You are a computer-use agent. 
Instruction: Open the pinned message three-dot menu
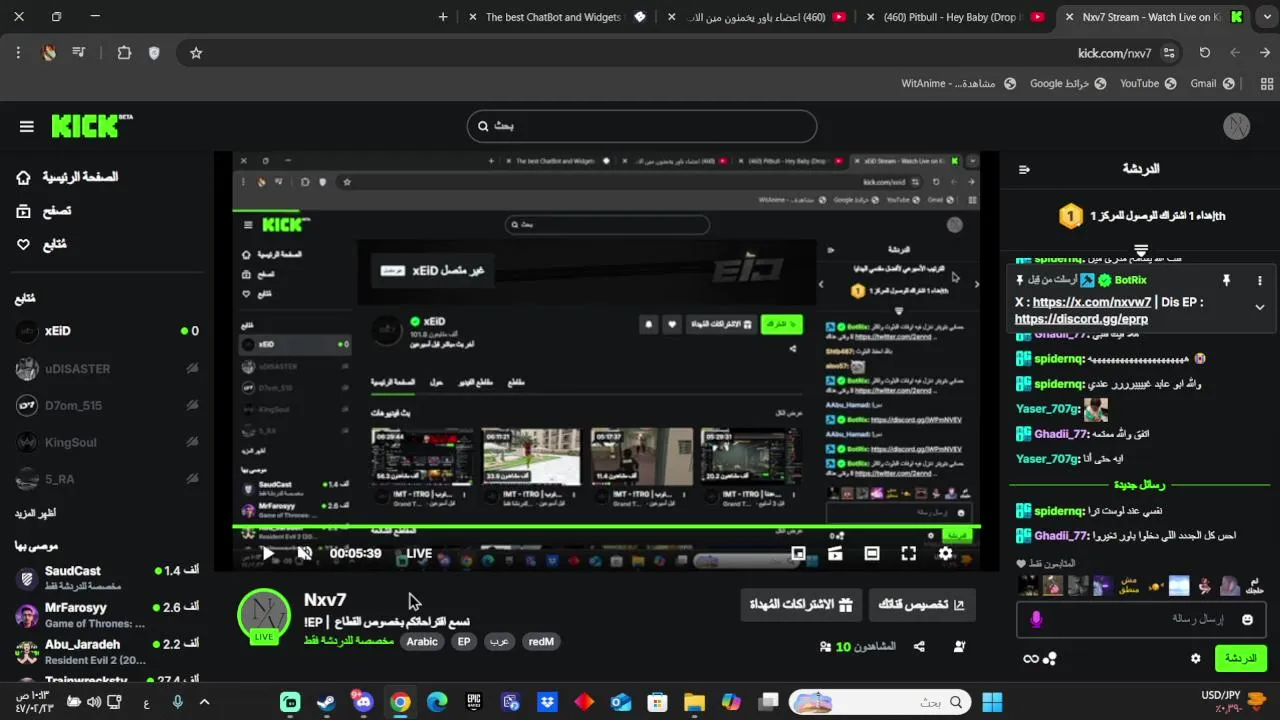point(1260,281)
